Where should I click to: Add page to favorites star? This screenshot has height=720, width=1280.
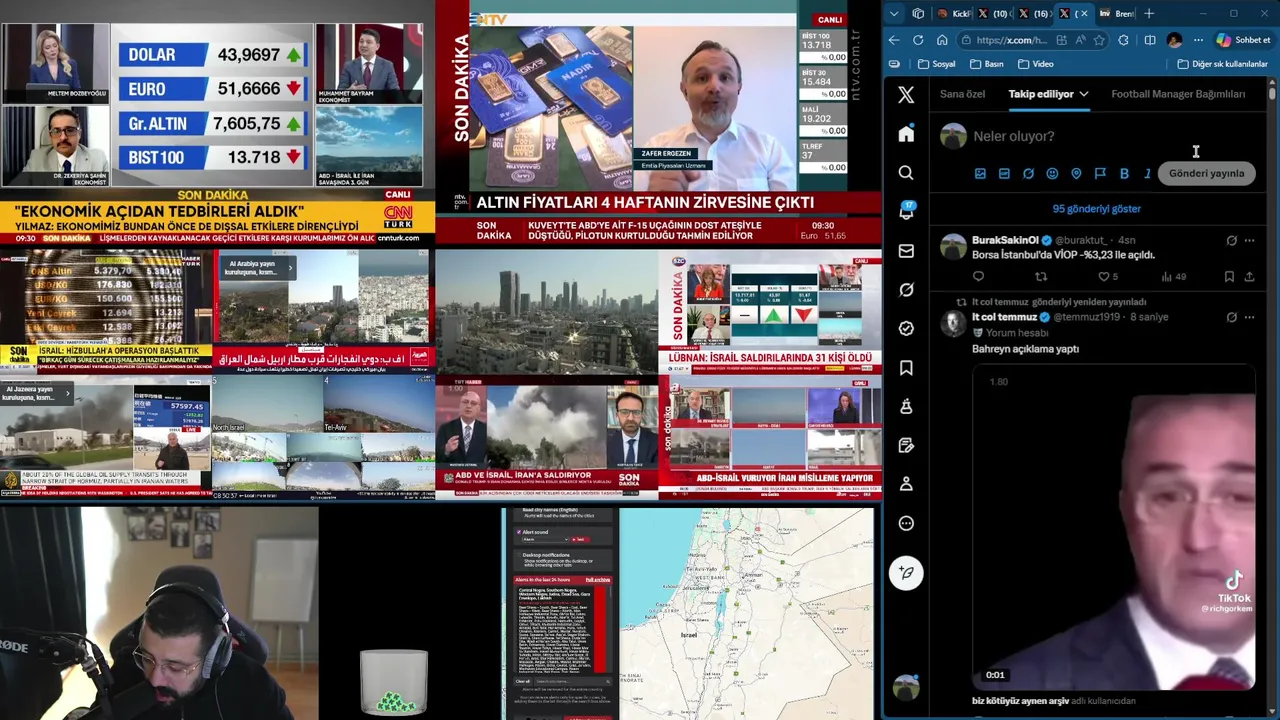(1099, 40)
